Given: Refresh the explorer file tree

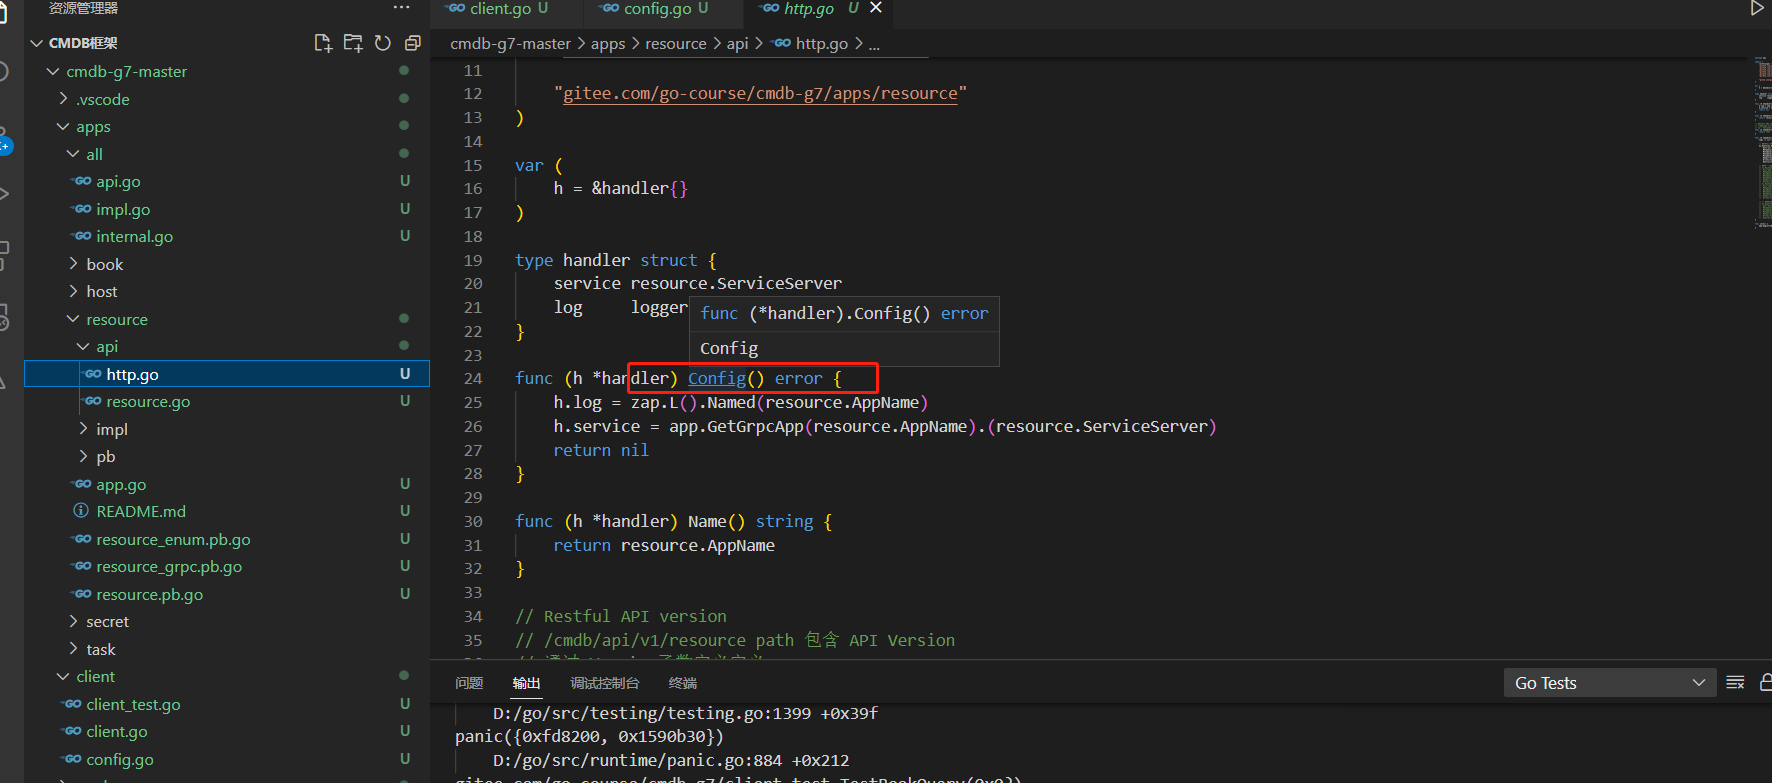Looking at the screenshot, I should point(382,43).
